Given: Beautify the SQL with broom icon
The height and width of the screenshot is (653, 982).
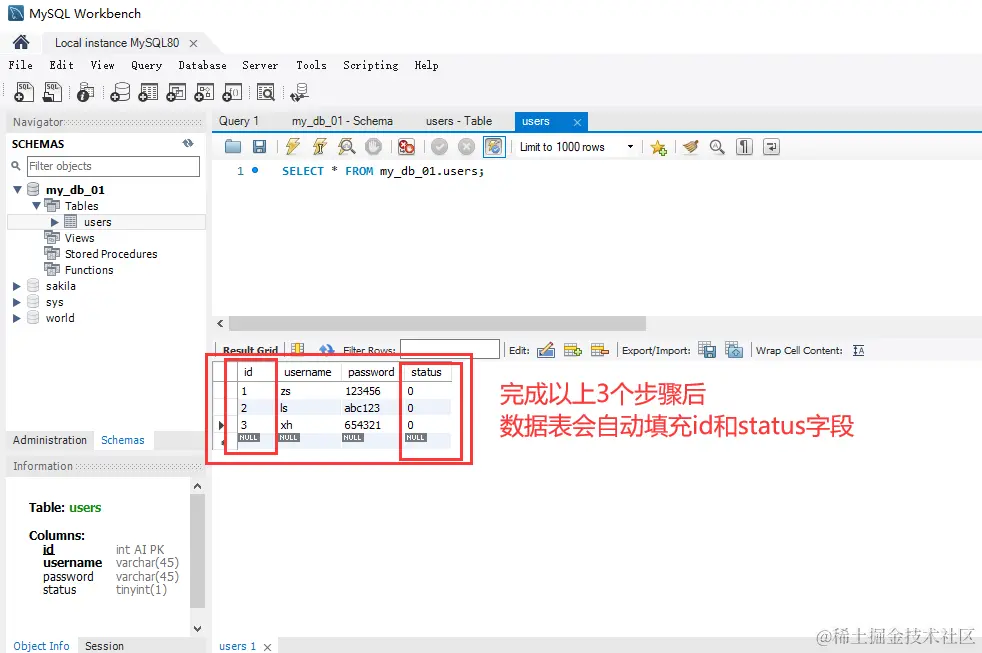Looking at the screenshot, I should [x=691, y=147].
